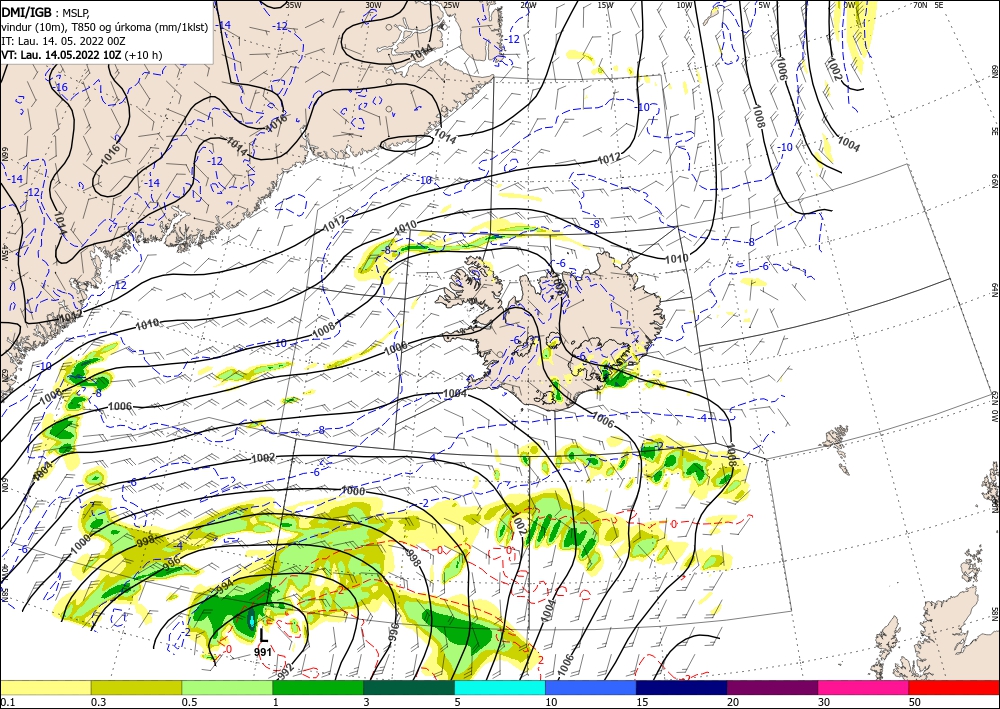Click the navy 15–20 mm legend swatch
1000x709 pixels.
click(682, 687)
